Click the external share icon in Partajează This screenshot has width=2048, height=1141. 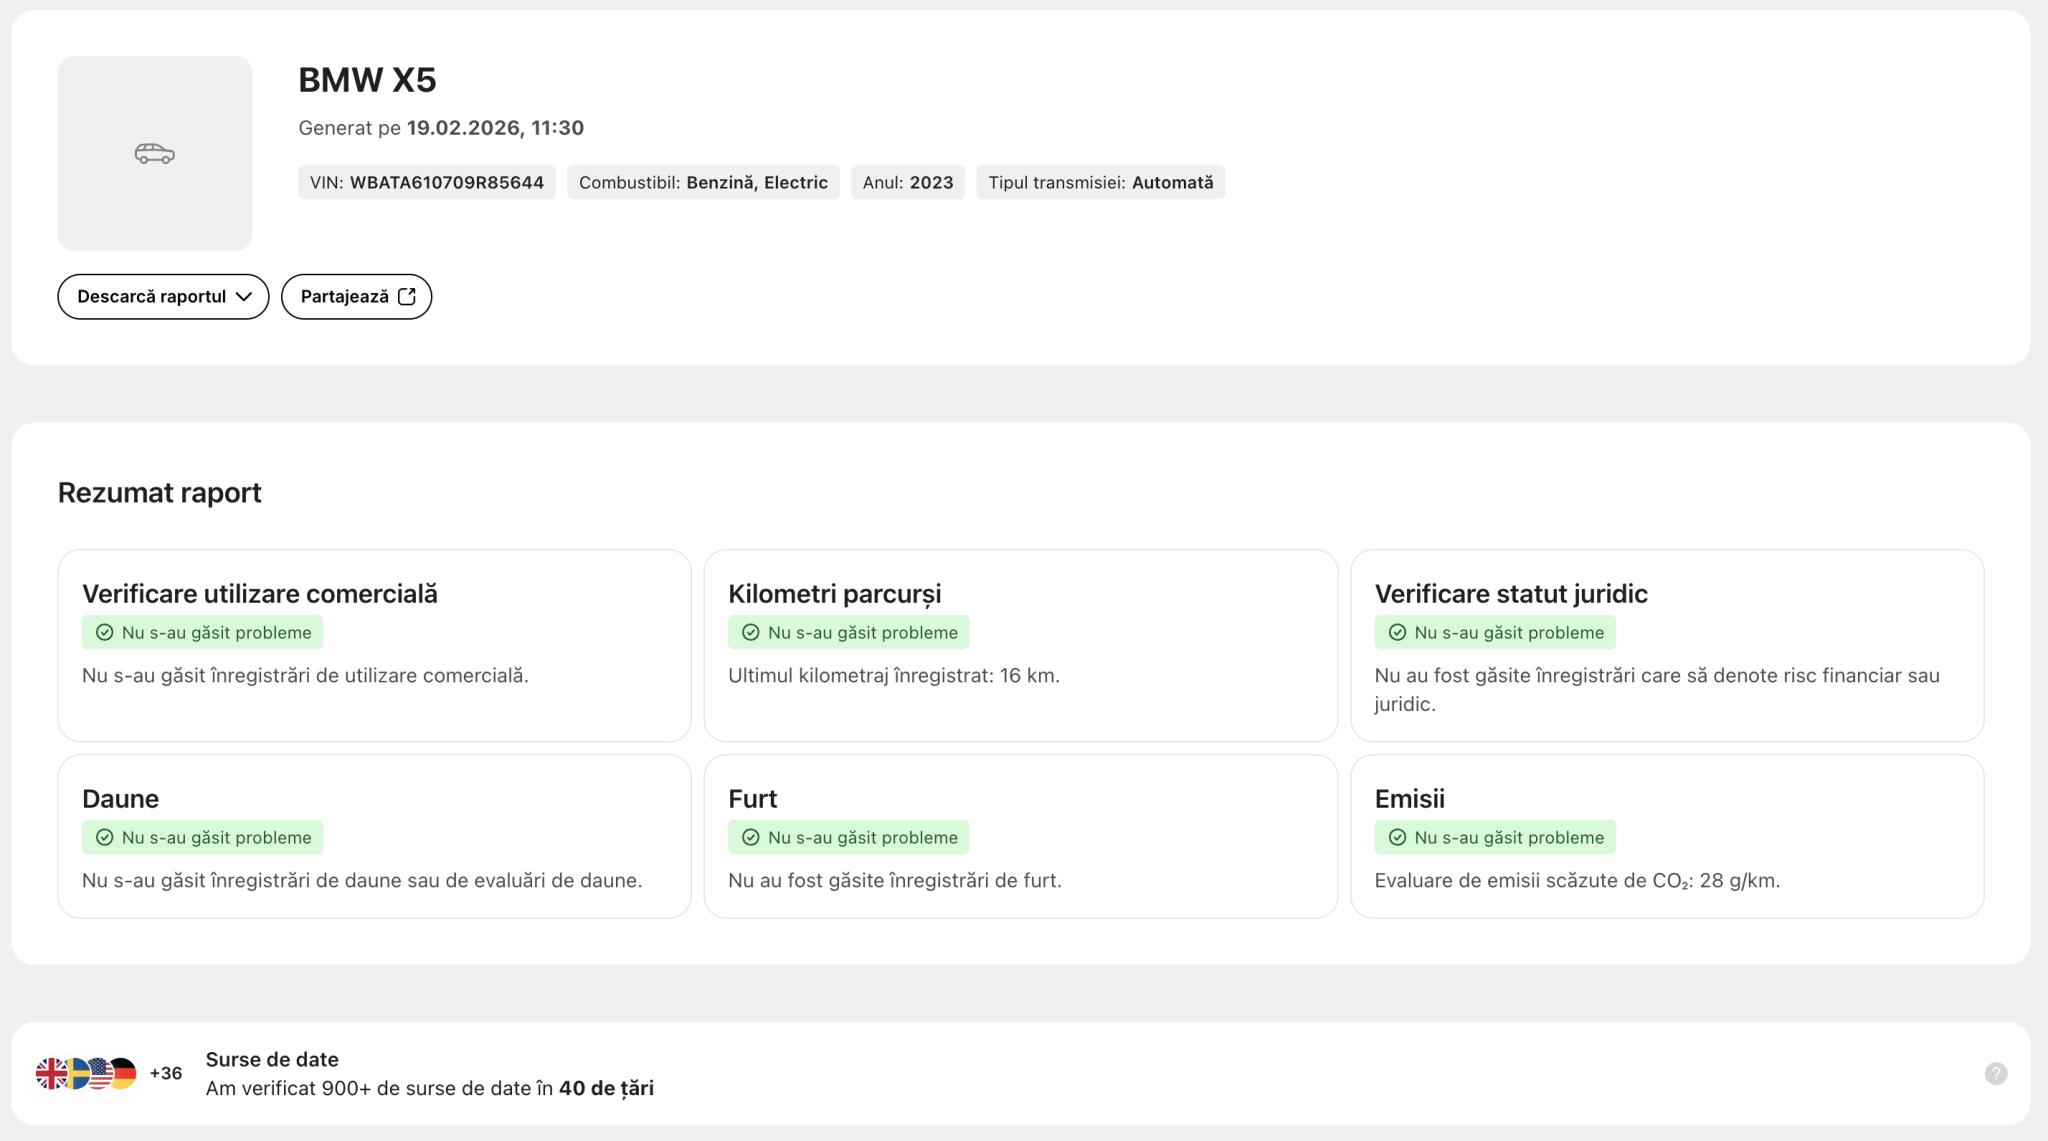pyautogui.click(x=407, y=297)
